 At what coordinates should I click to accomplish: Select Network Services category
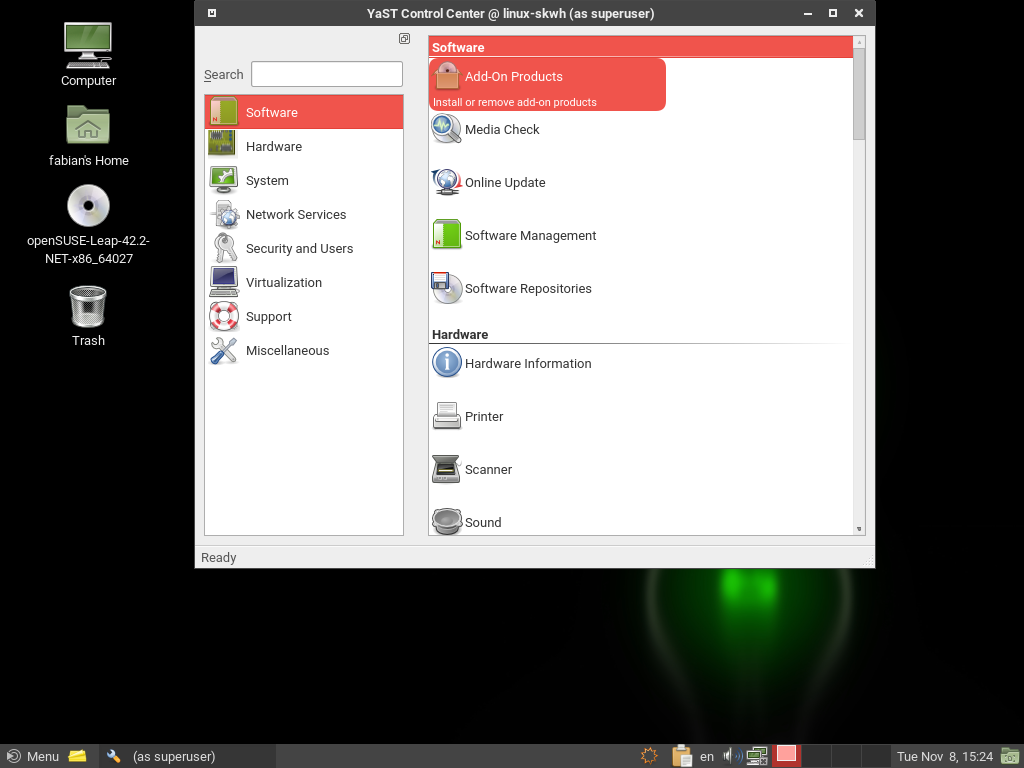pyautogui.click(x=295, y=215)
